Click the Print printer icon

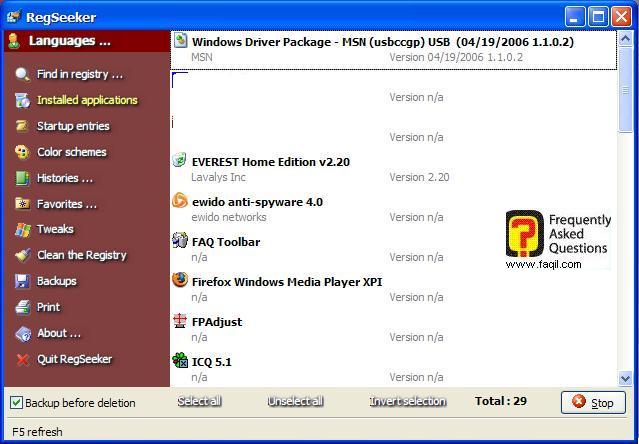point(22,307)
